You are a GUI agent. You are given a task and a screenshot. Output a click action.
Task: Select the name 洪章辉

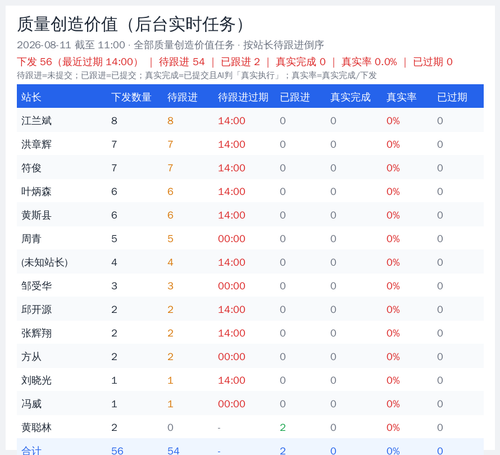[36, 144]
